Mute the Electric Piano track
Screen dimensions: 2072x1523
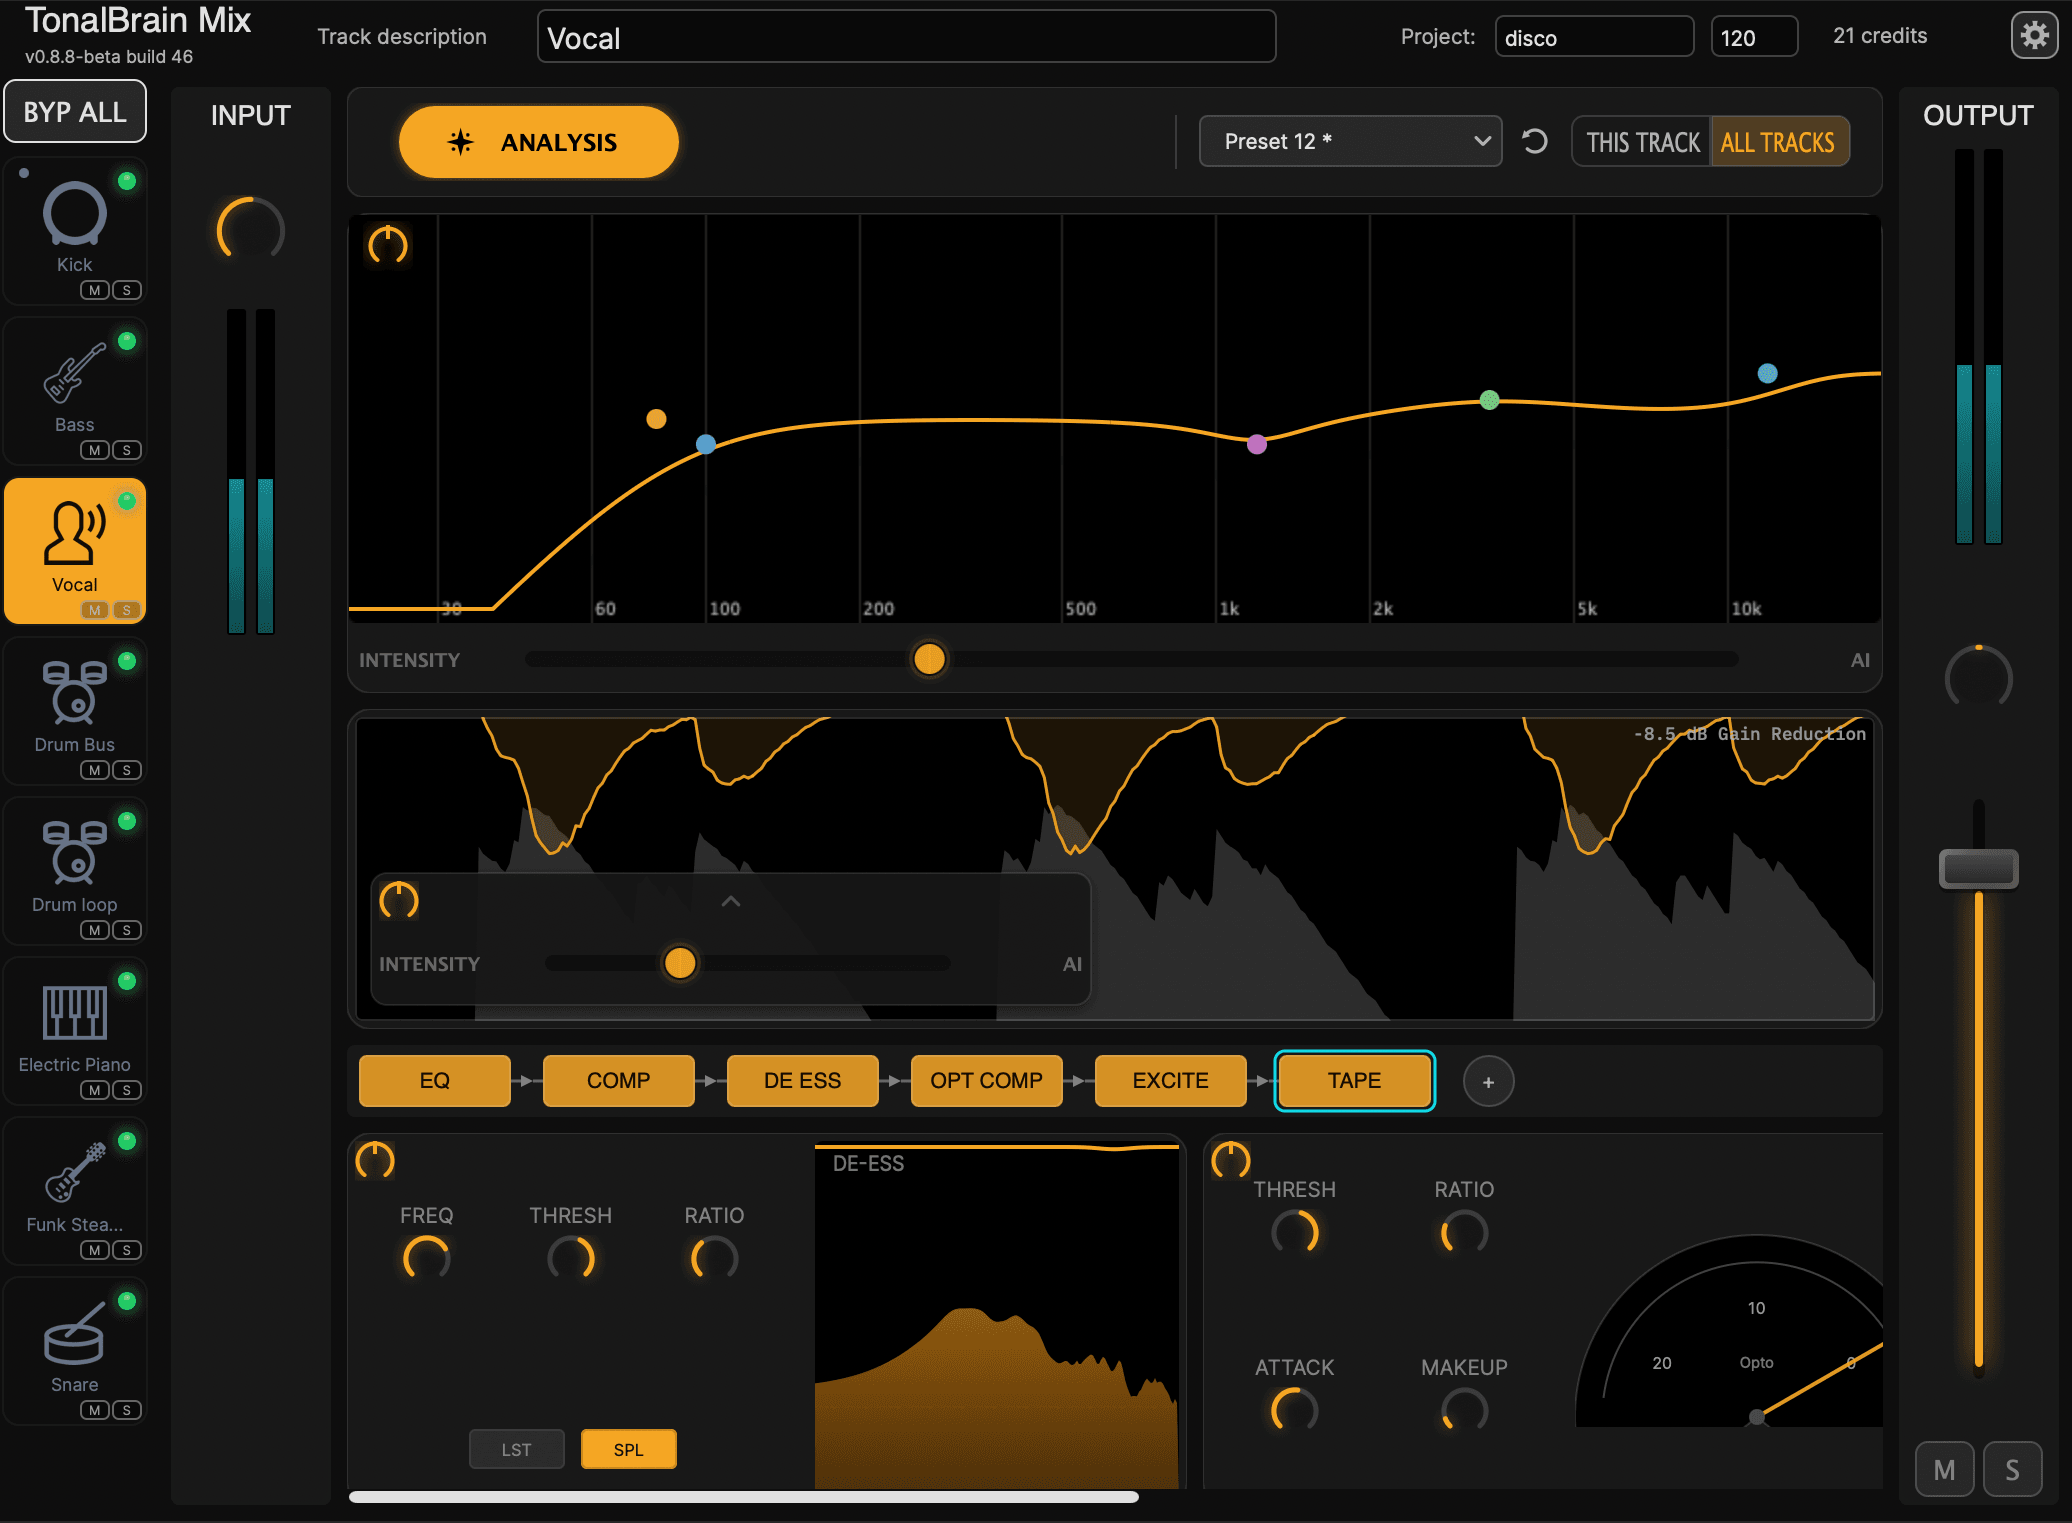click(95, 1090)
